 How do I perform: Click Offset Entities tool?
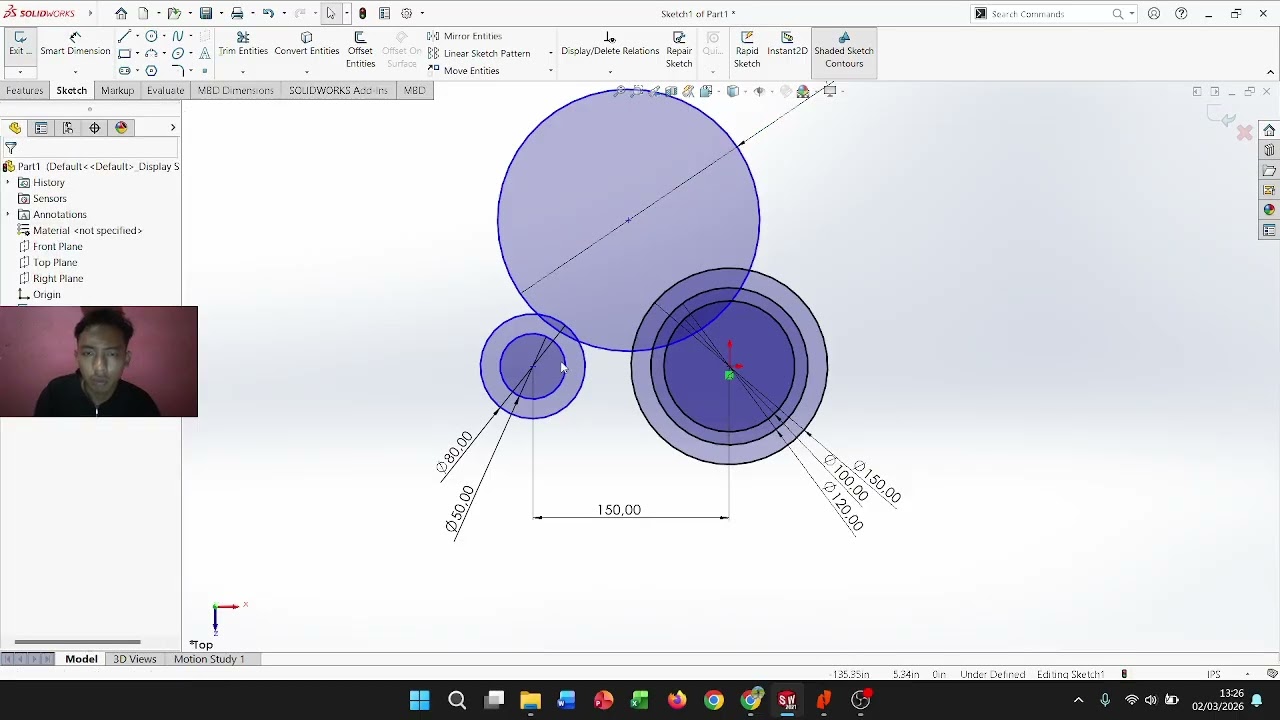click(x=360, y=50)
